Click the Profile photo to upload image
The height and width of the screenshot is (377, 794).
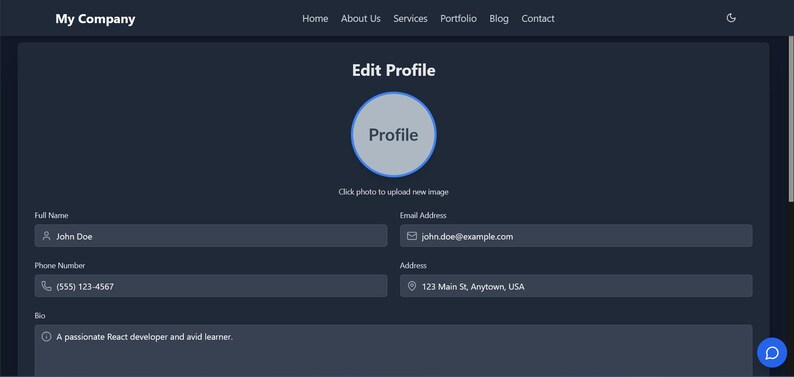393,135
